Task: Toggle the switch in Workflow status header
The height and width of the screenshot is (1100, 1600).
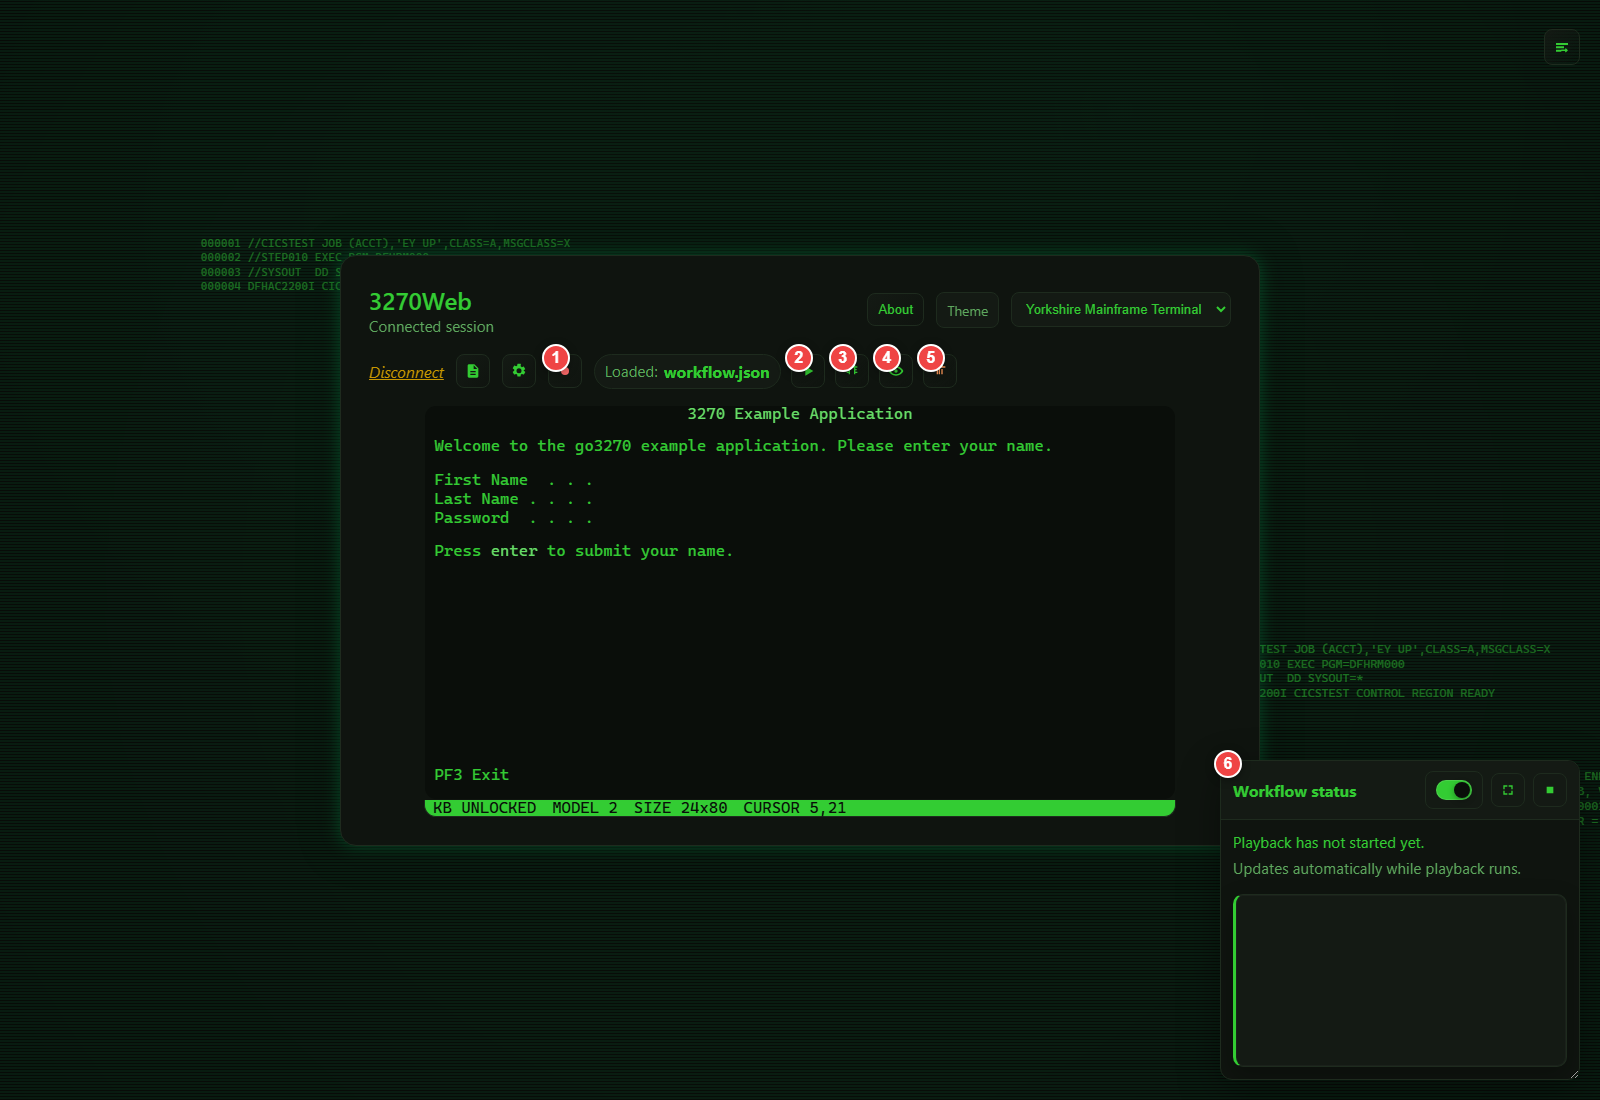Action: pos(1453,790)
